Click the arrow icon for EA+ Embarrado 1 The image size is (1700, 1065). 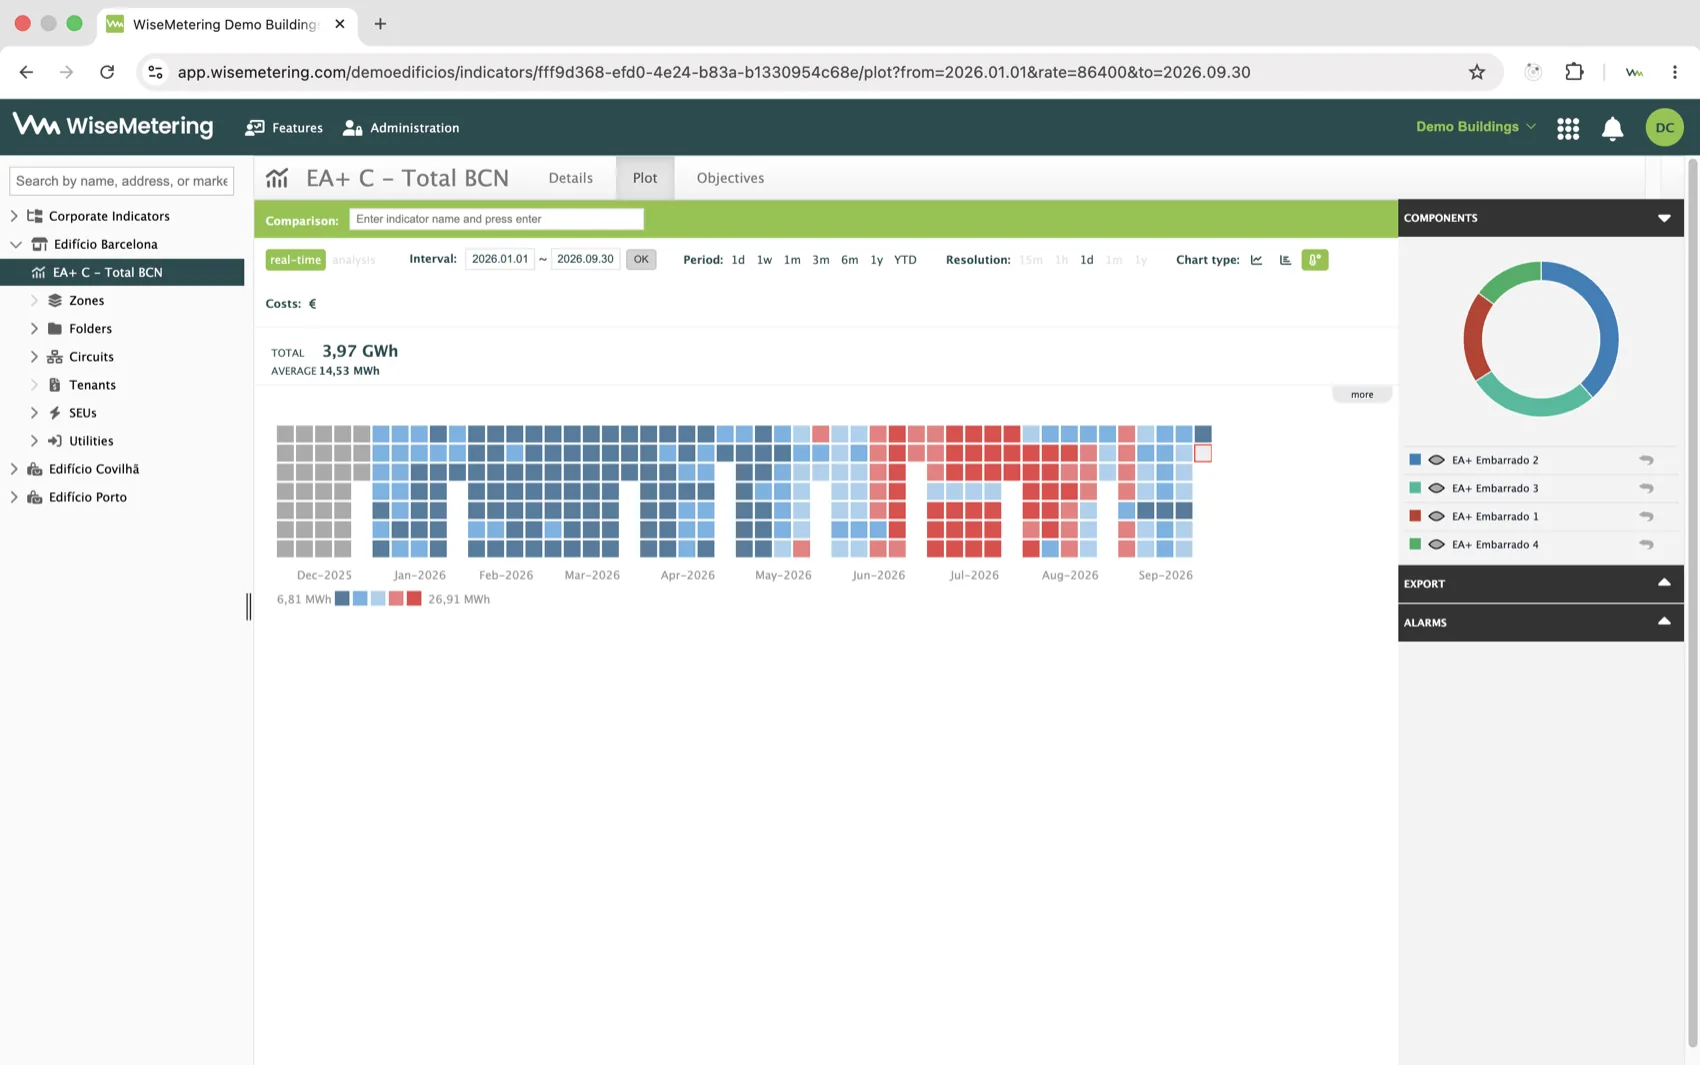coord(1646,516)
